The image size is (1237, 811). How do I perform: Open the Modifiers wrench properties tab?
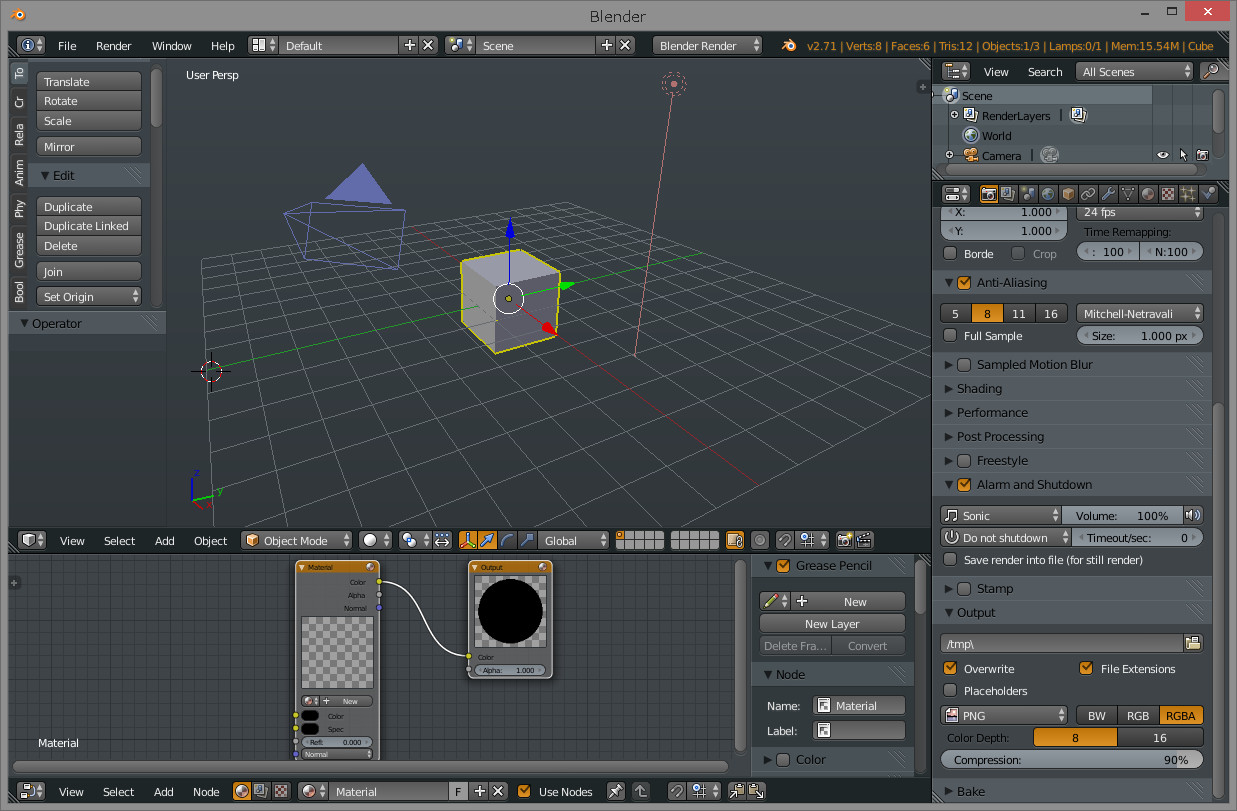point(1108,194)
